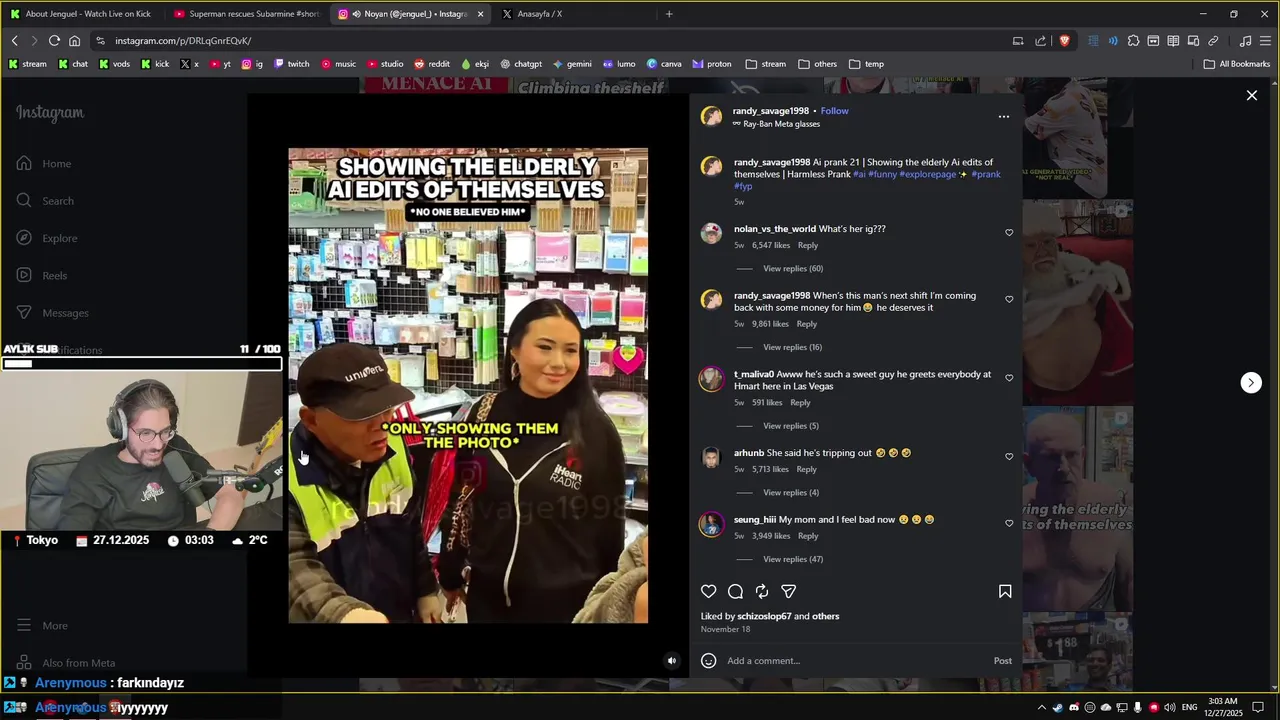Play or pause the reel video
This screenshot has width=1280, height=720.
pos(468,385)
